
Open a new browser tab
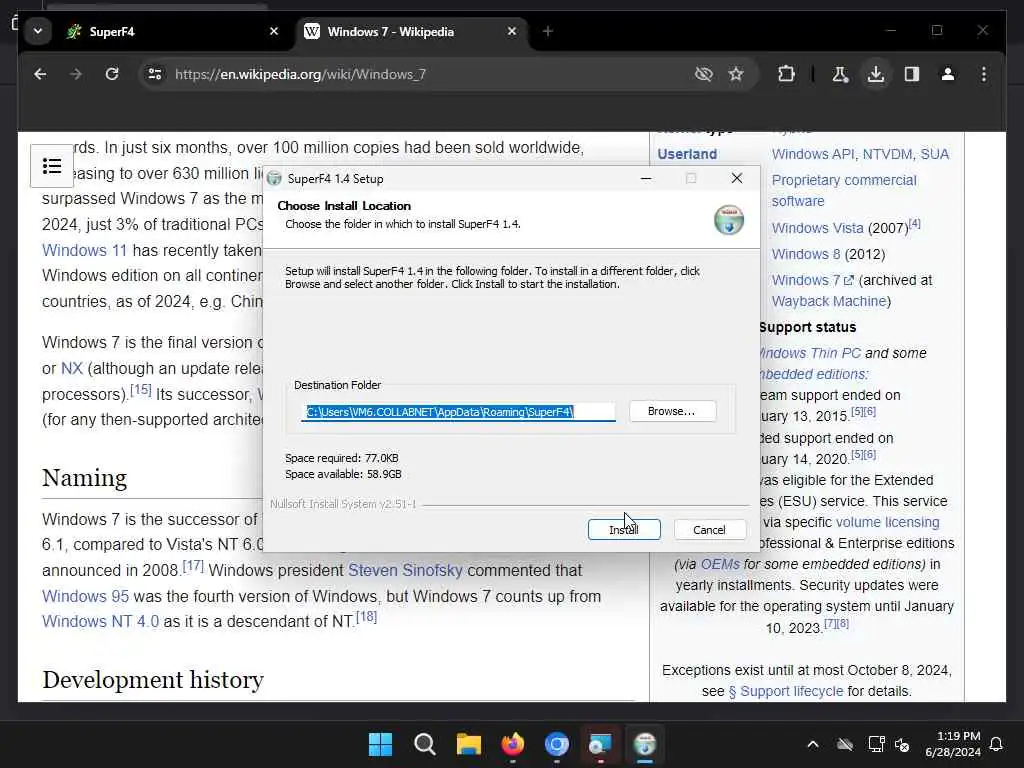(548, 31)
